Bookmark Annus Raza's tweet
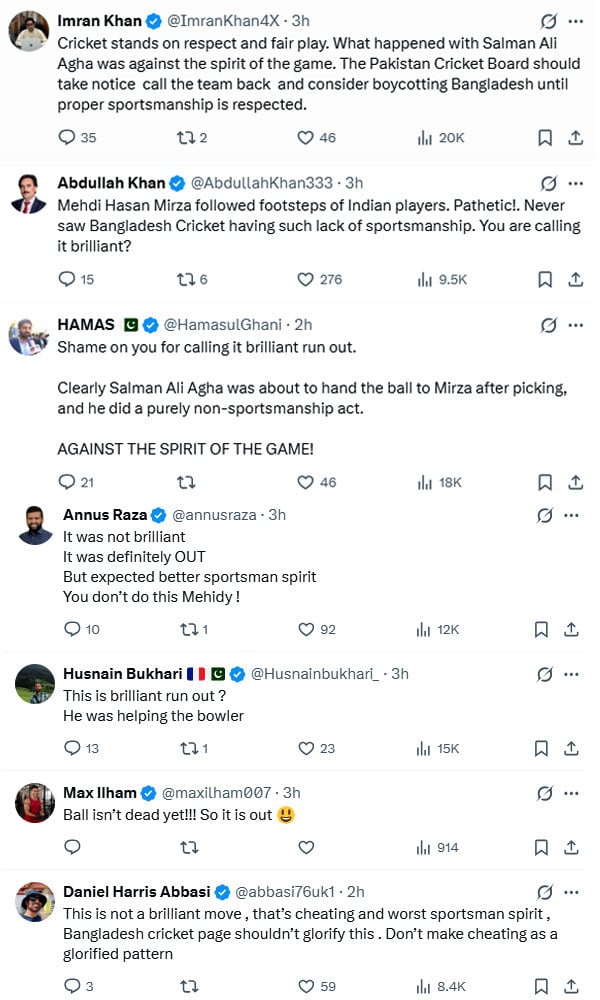Viewport: 600px width, 1000px height. [541, 630]
